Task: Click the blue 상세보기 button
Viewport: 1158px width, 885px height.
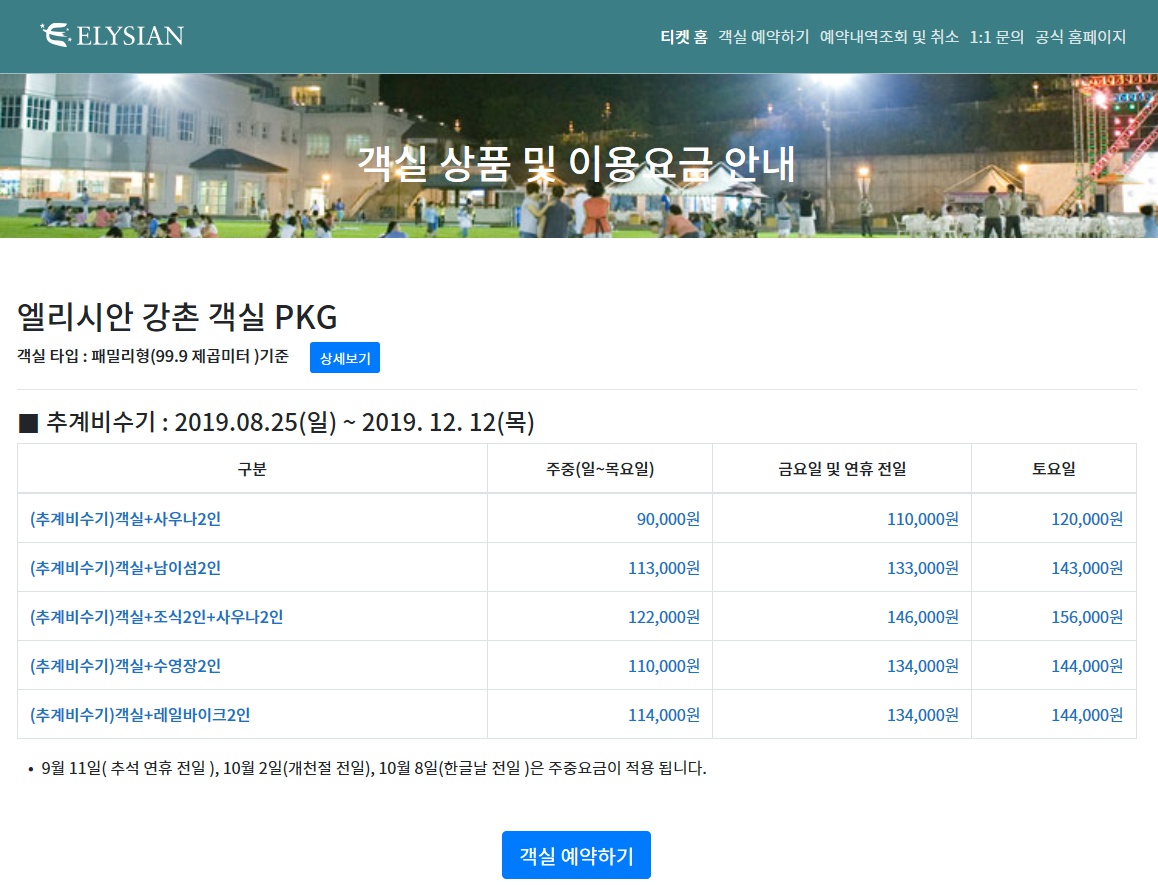Action: [x=345, y=358]
